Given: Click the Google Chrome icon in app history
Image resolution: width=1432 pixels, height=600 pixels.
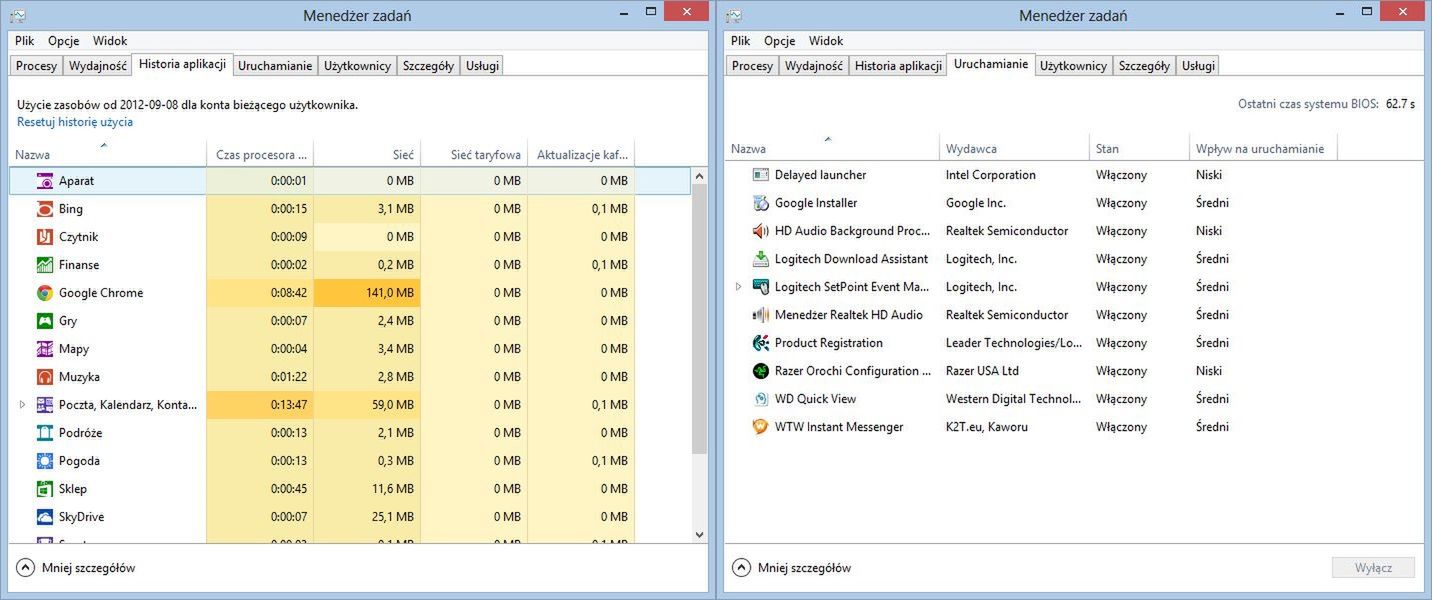Looking at the screenshot, I should point(44,293).
